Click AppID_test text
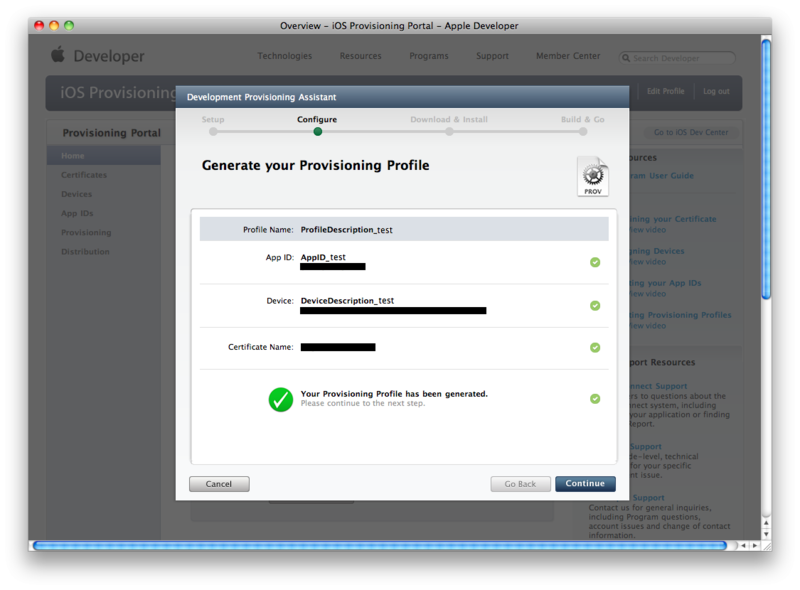Viewport: 800px width, 590px height. pos(323,257)
